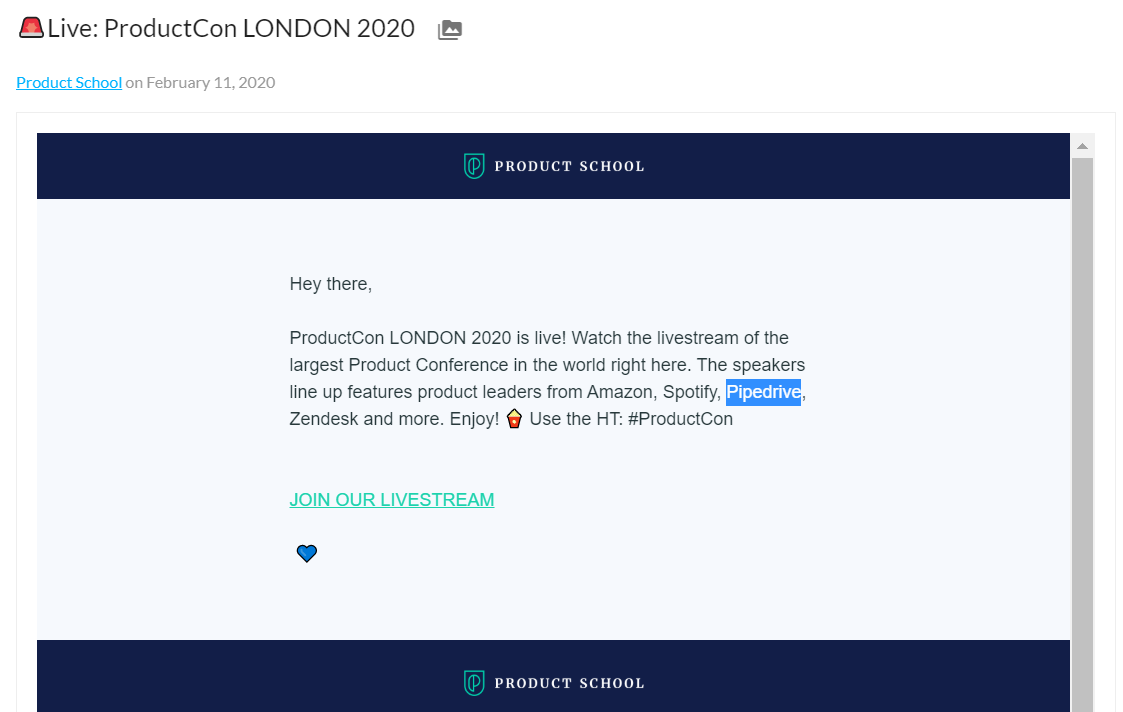Click the "Hey there," greeting
Viewport: 1123px width, 712px height.
tap(331, 284)
